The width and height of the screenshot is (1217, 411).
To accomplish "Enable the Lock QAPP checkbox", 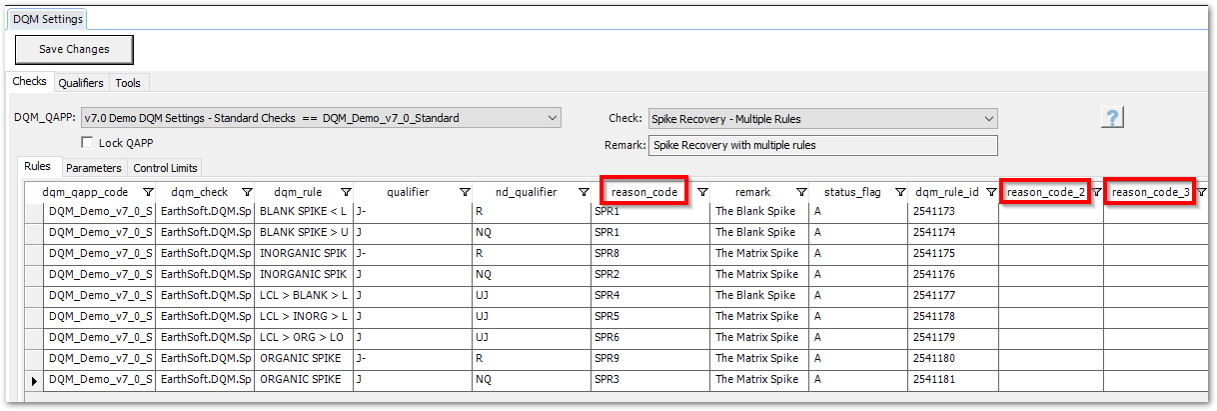I will coord(88,143).
